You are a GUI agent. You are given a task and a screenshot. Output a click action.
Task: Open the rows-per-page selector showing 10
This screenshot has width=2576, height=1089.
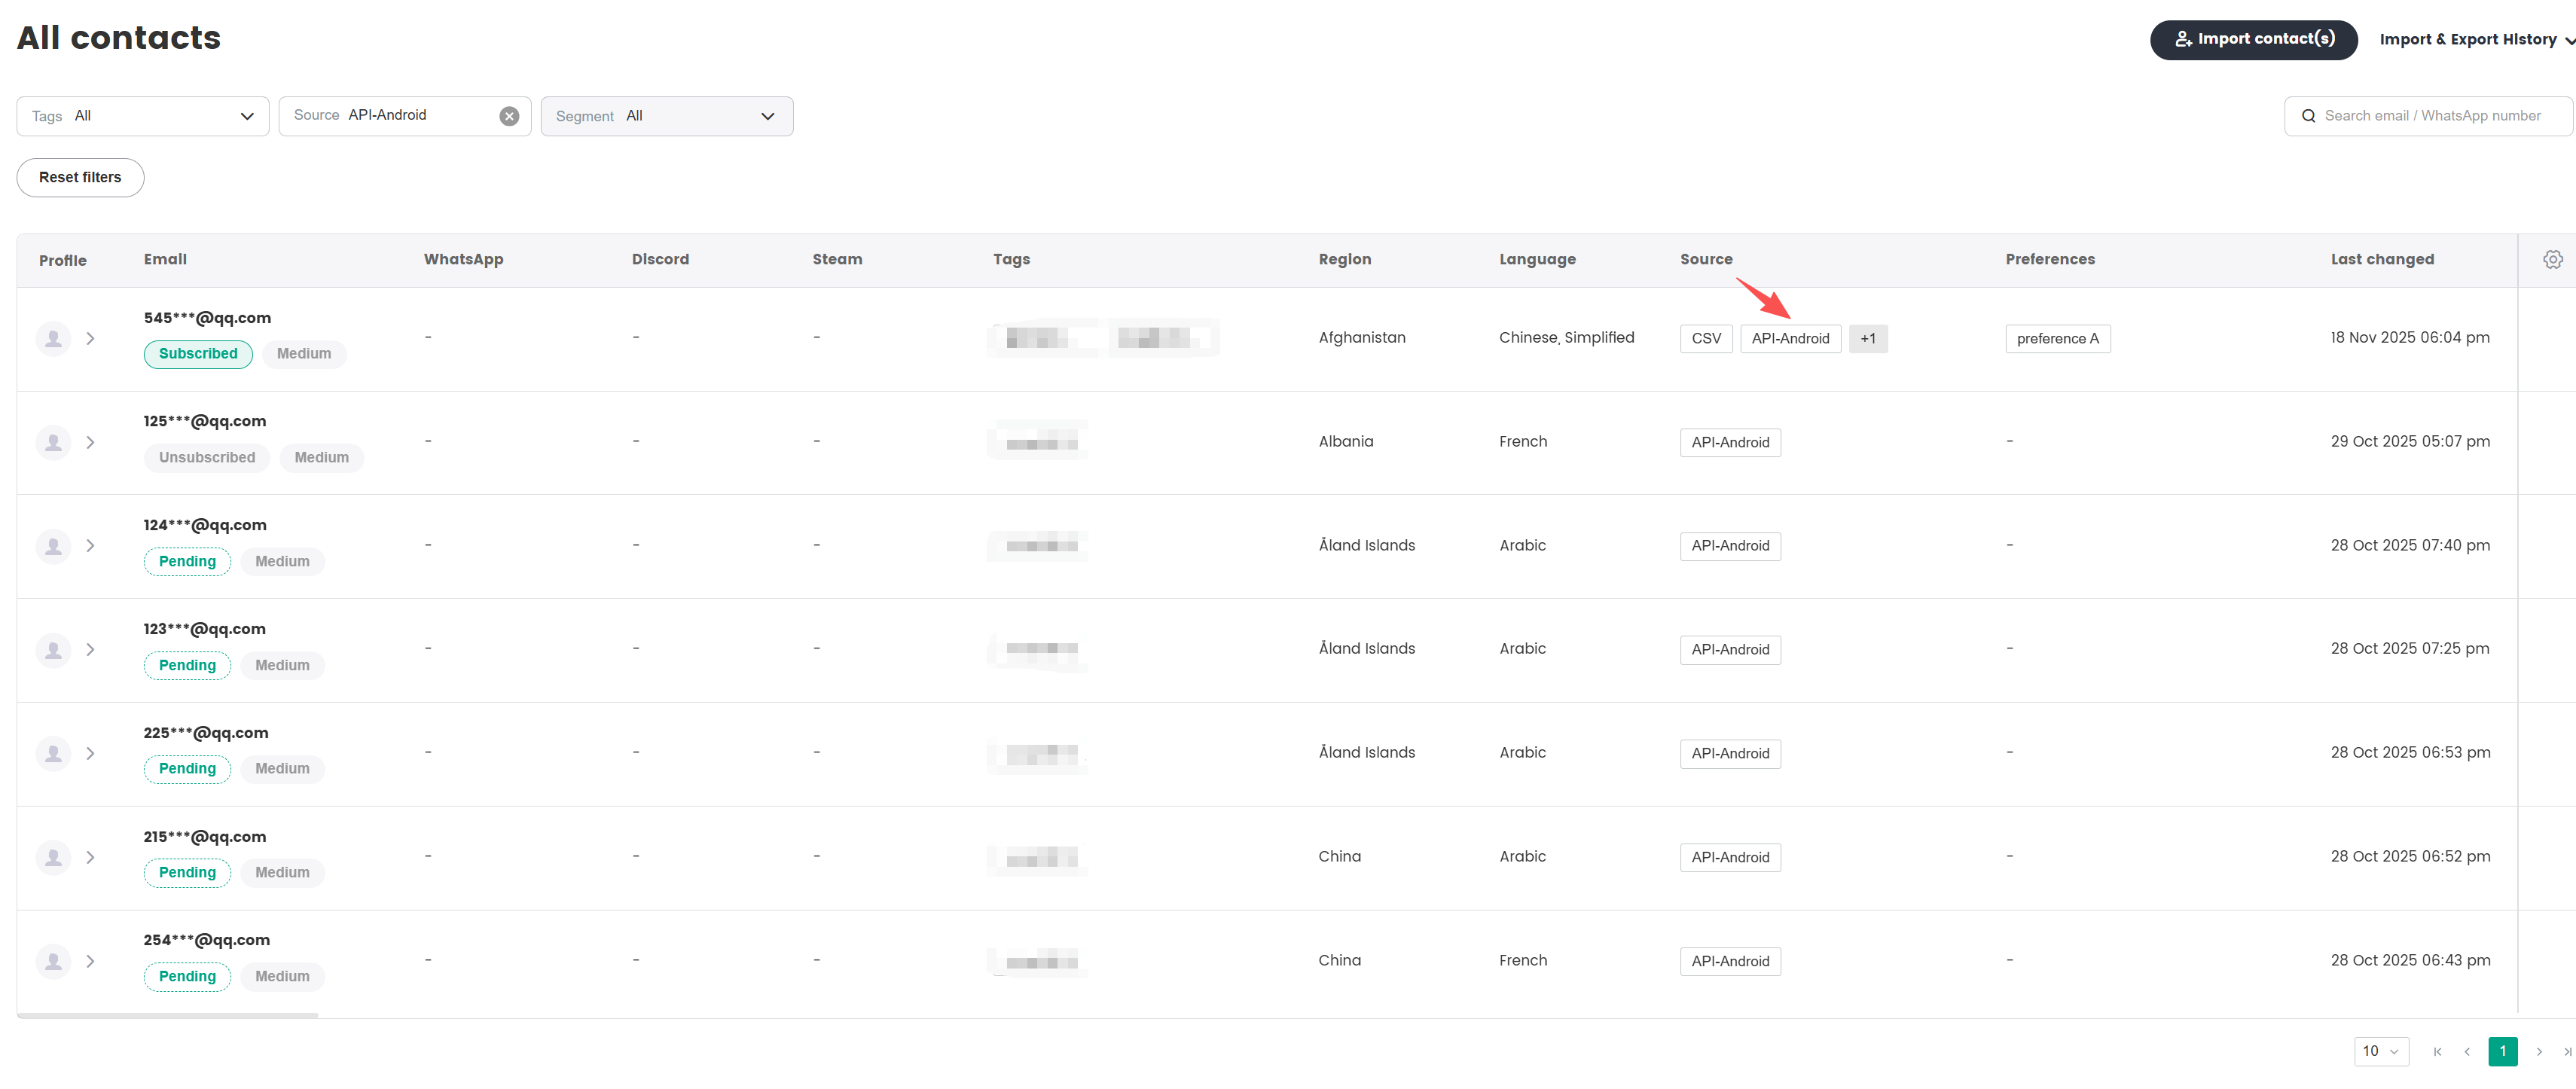click(x=2380, y=1051)
